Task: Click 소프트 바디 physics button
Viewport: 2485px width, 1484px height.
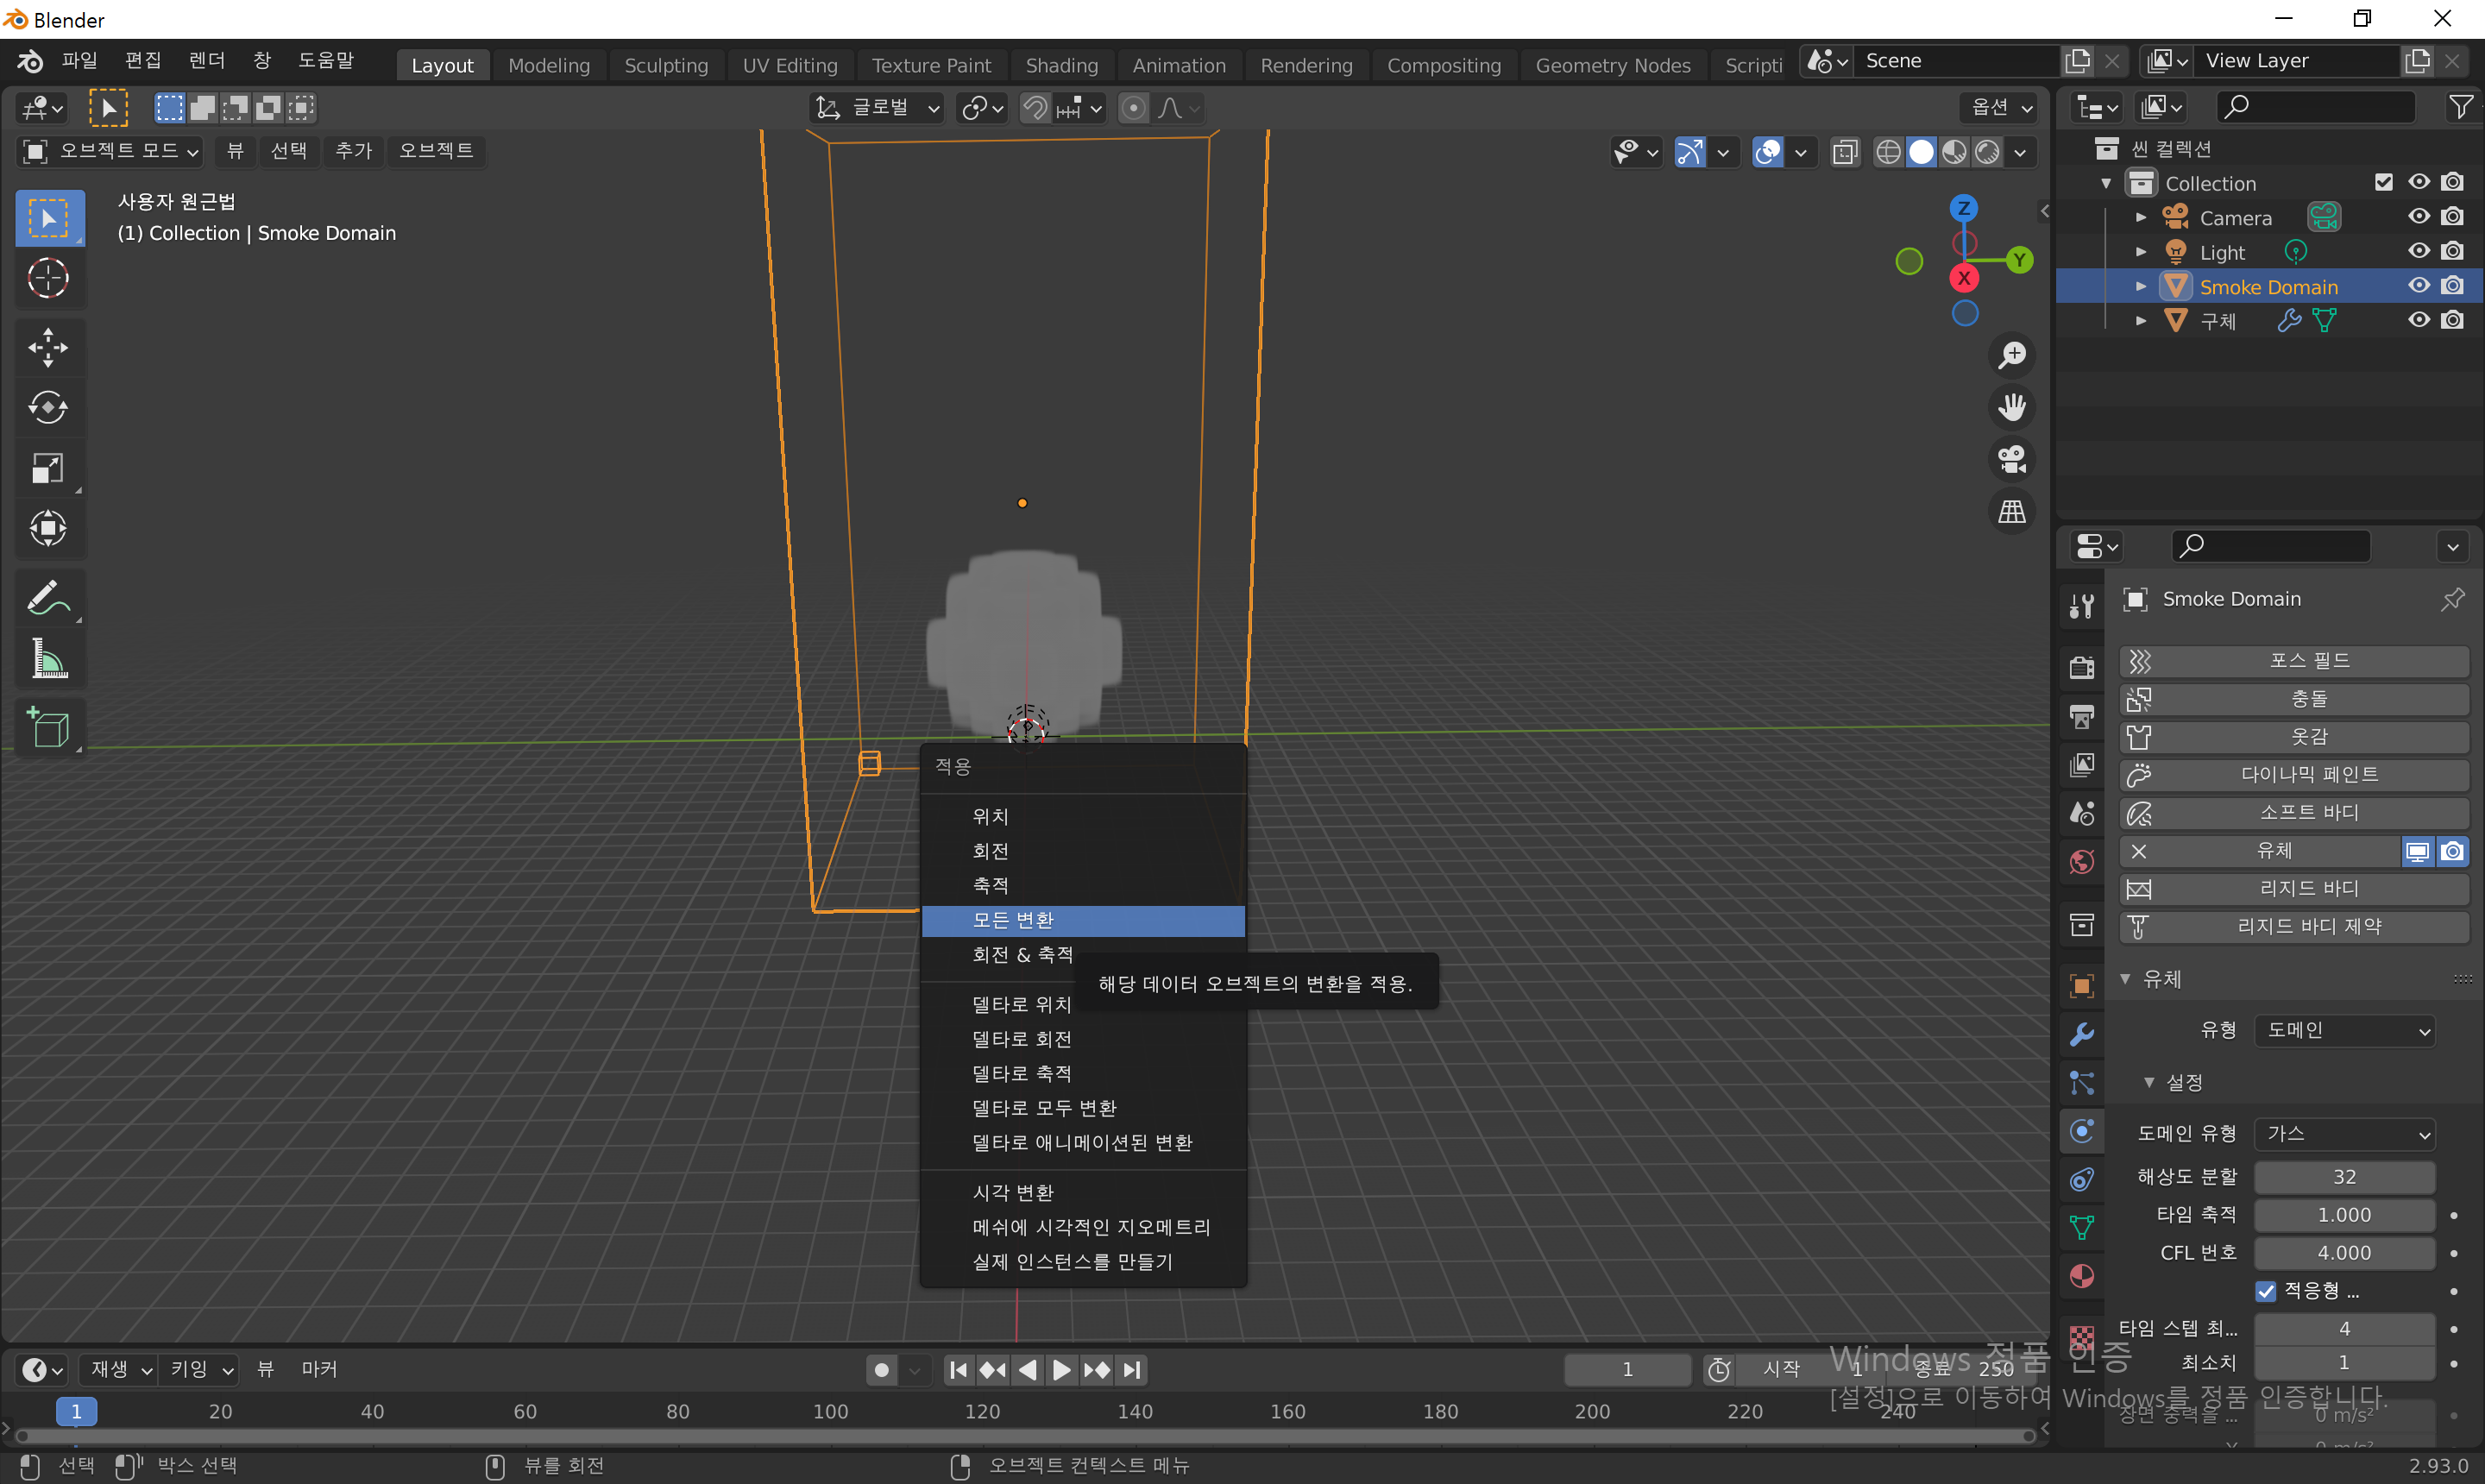Action: (2294, 813)
